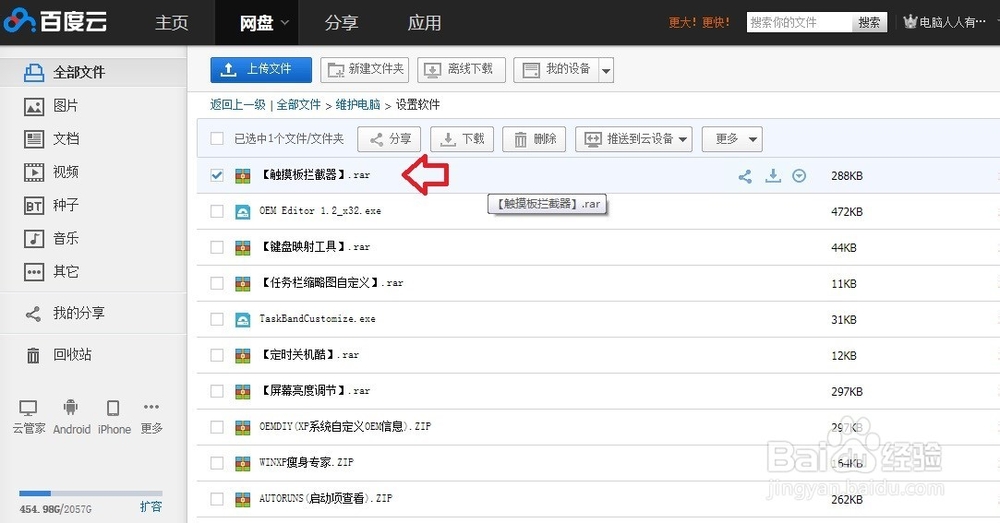Click the Baidu Cloud logo
1000x523 pixels.
(x=55, y=21)
